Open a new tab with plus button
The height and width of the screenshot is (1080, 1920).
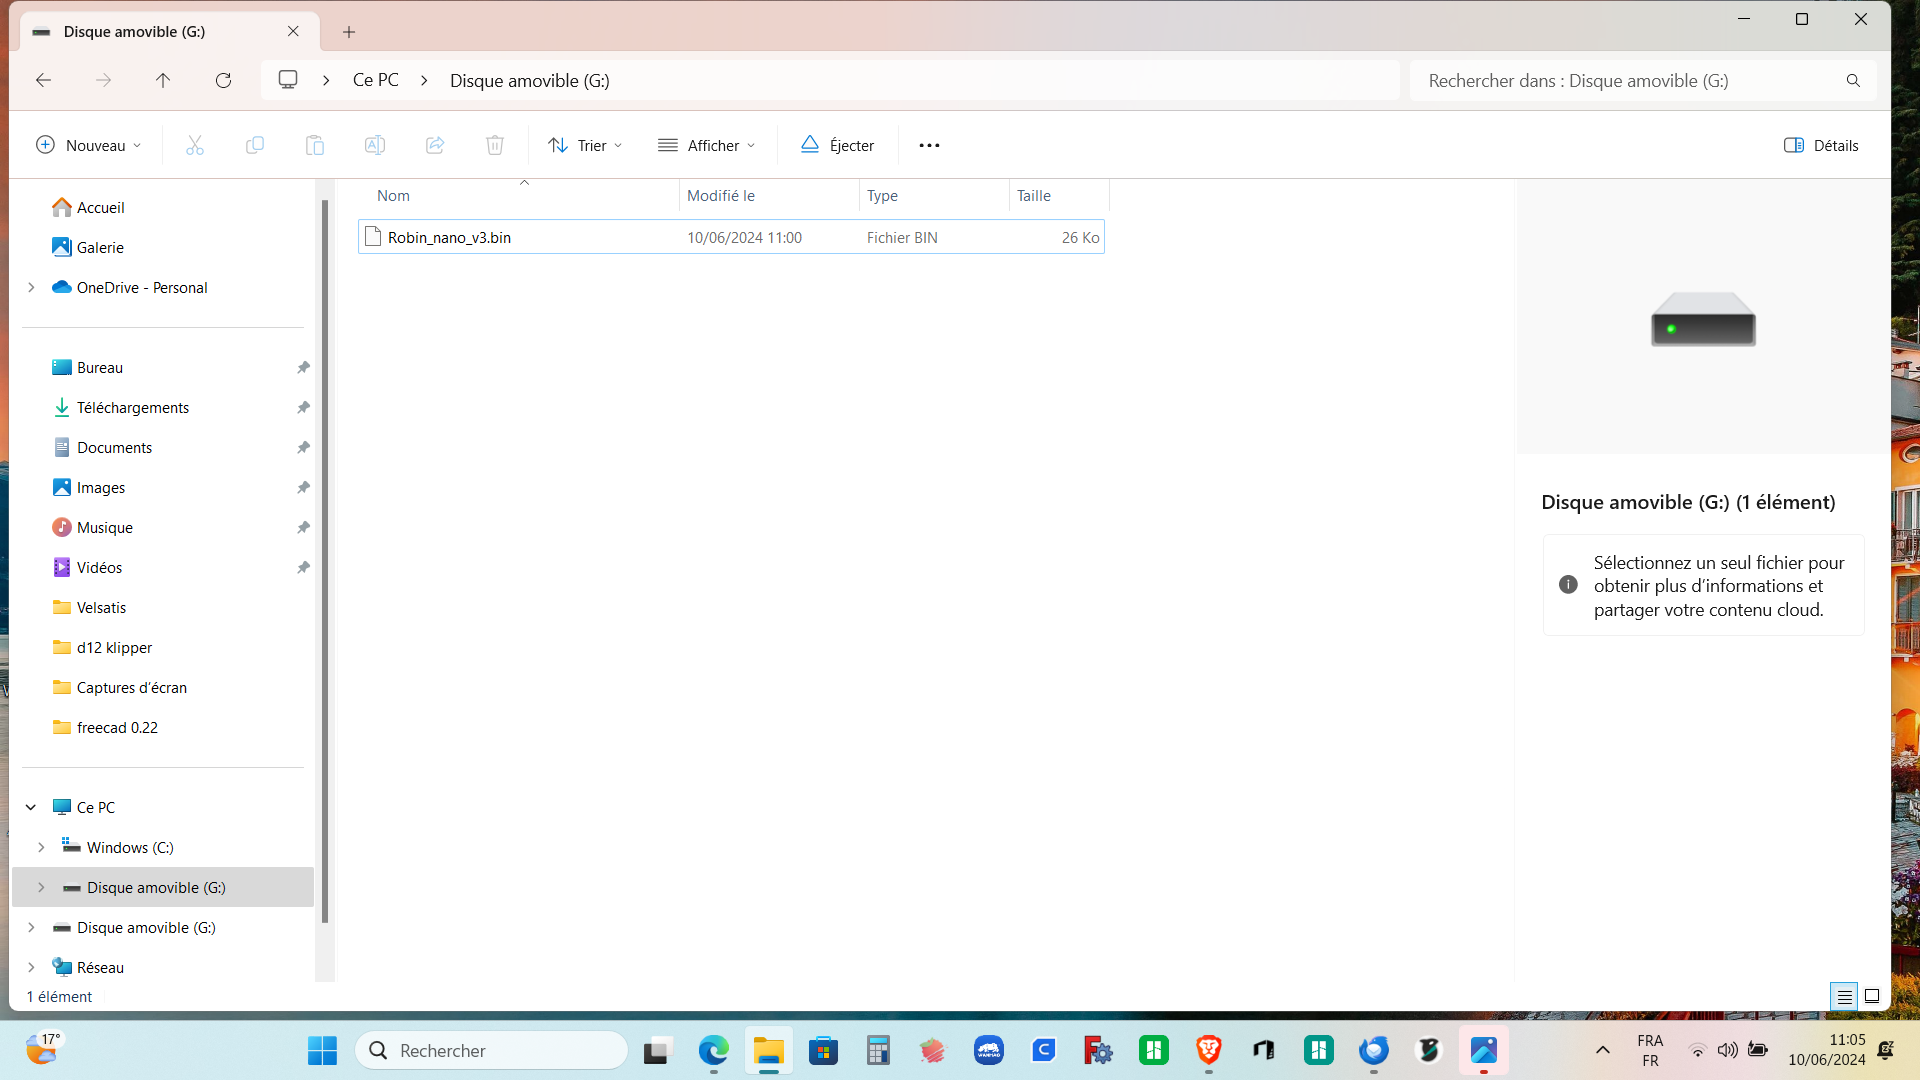pyautogui.click(x=349, y=32)
